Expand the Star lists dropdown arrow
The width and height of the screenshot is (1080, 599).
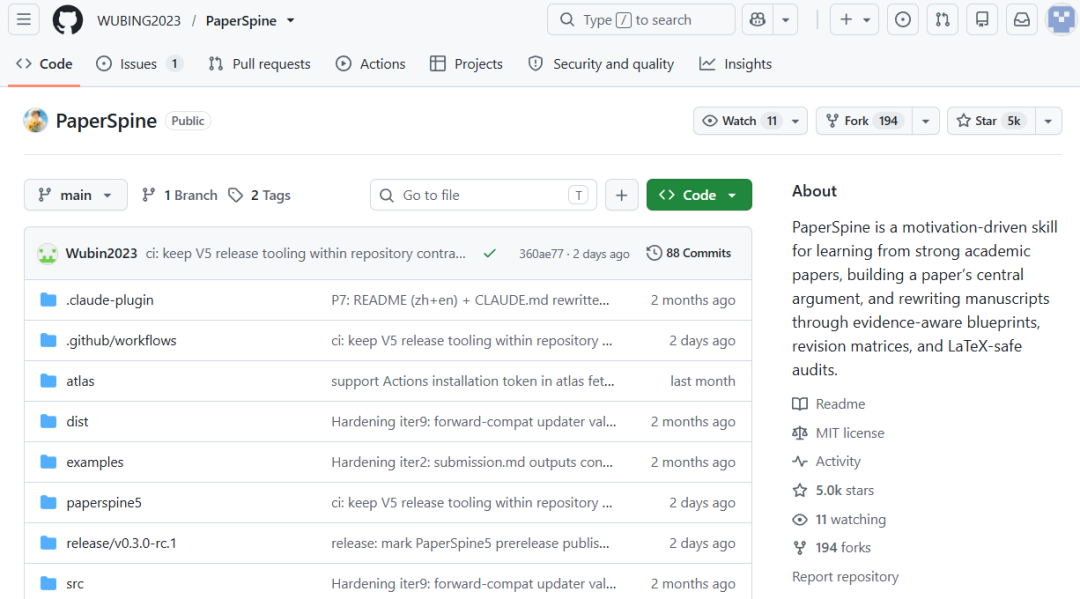coord(1048,121)
